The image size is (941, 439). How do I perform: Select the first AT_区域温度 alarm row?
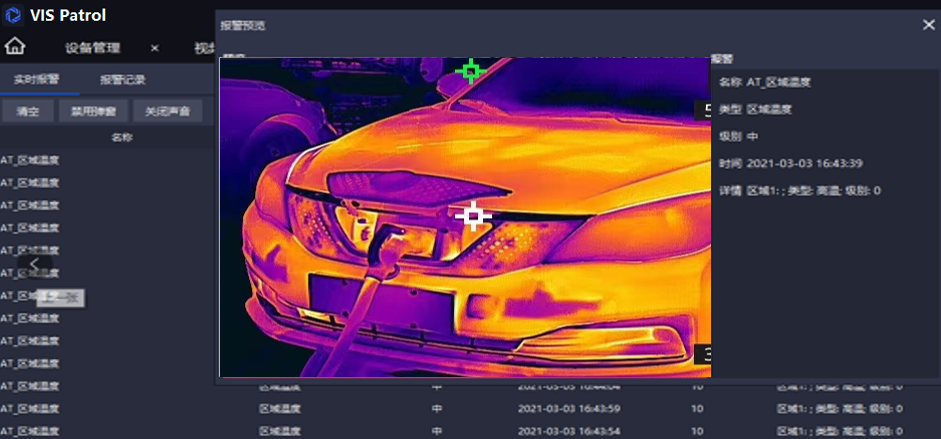point(30,159)
